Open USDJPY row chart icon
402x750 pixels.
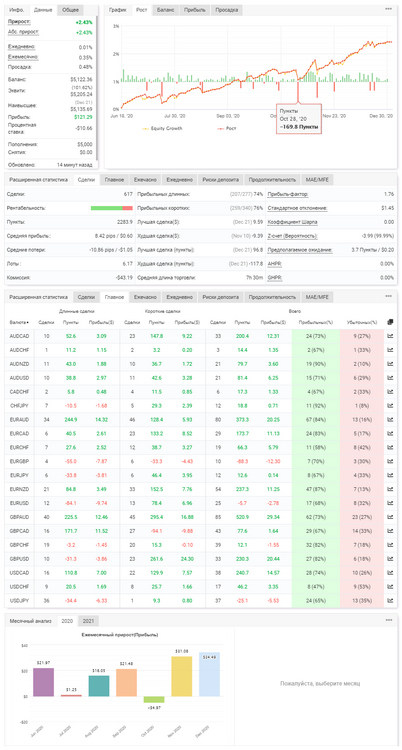pyautogui.click(x=390, y=600)
